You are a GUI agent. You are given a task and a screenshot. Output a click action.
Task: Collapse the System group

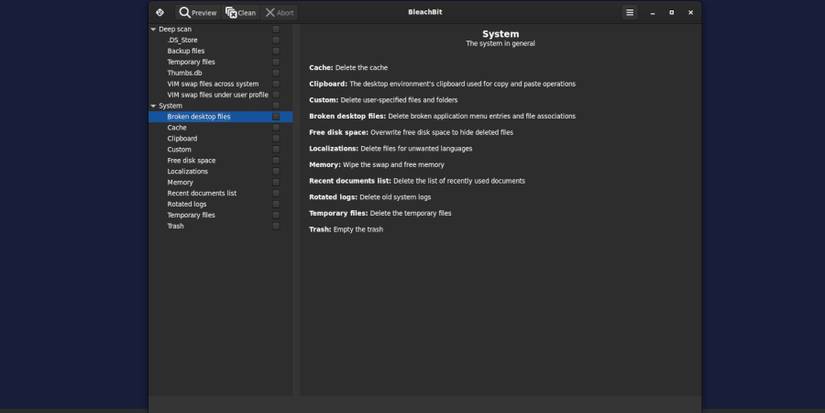[153, 106]
